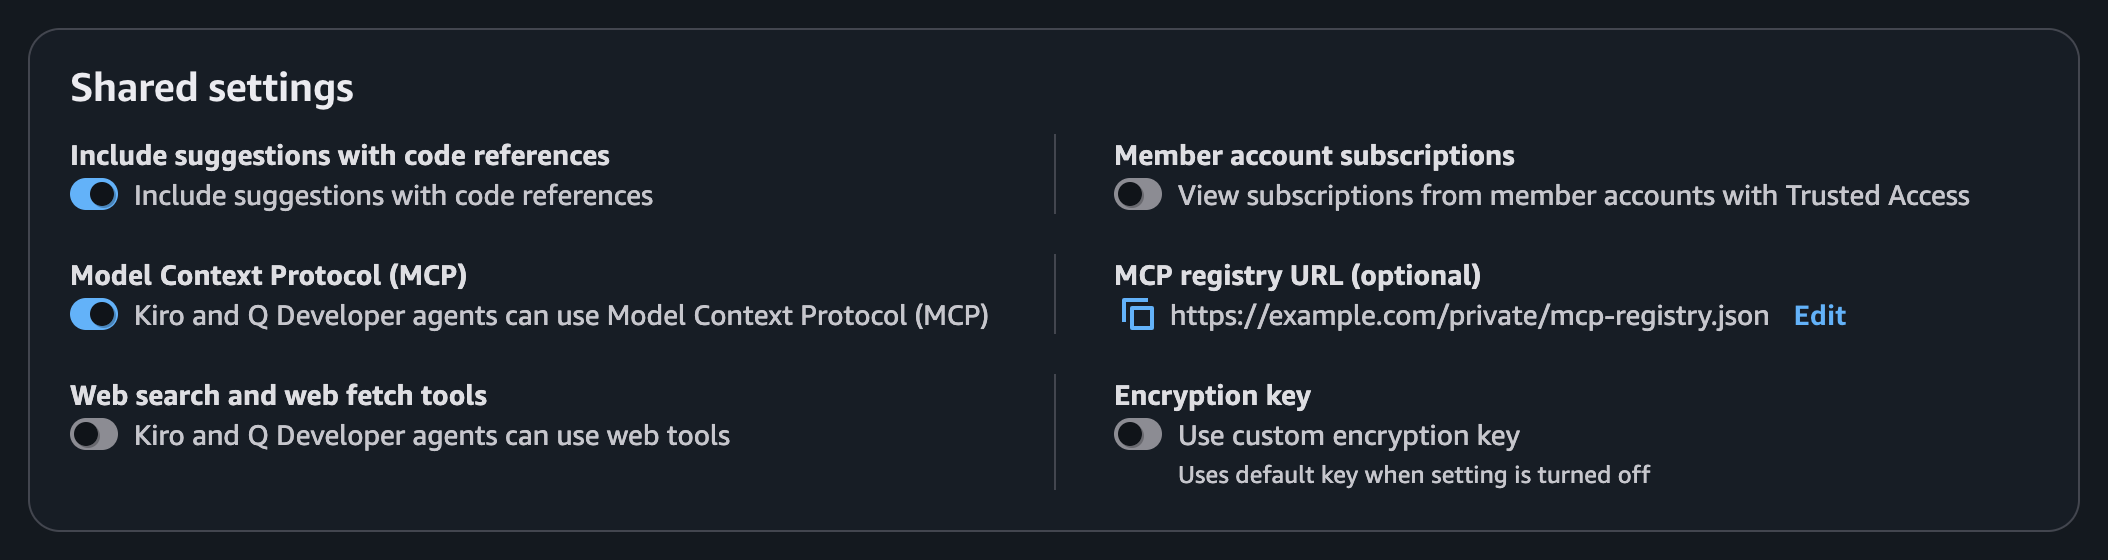Click the bold 'Encryption key' heading
The image size is (2108, 560).
click(x=1212, y=396)
